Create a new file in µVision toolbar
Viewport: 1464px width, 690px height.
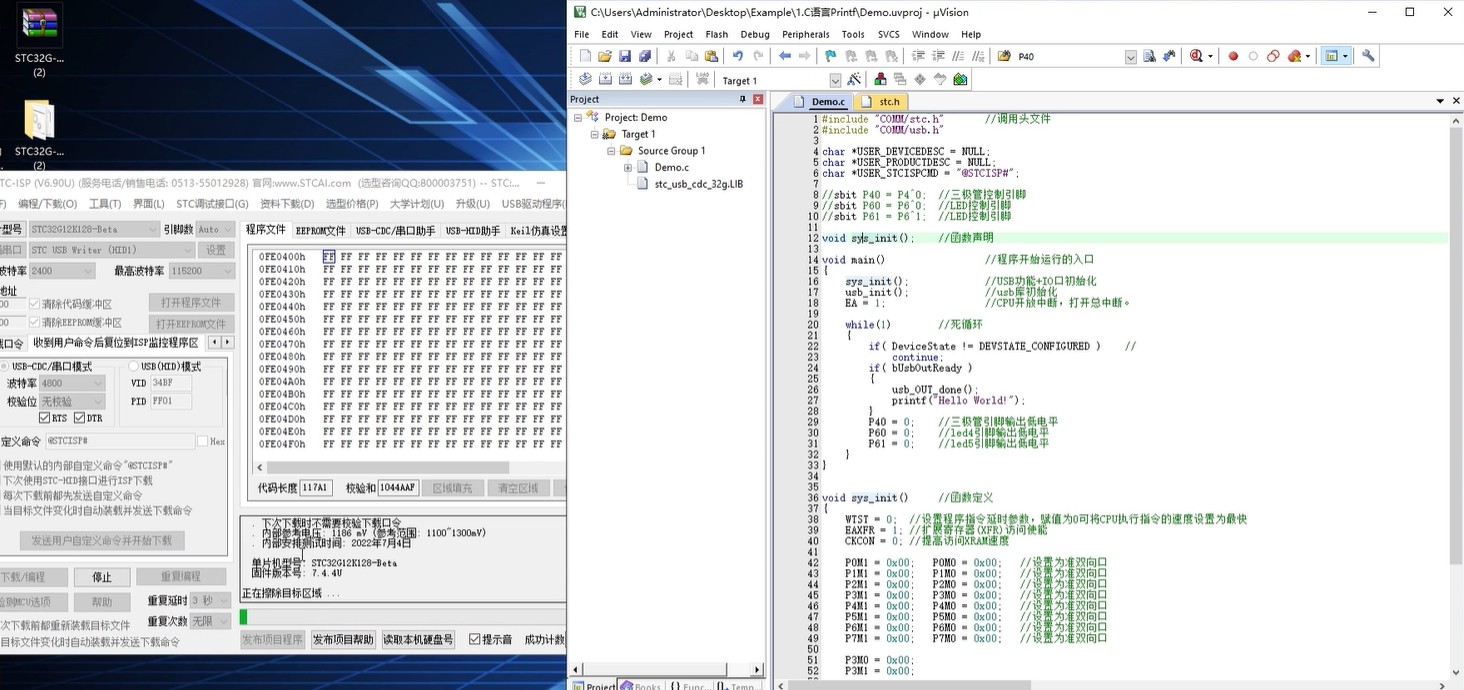coord(585,56)
